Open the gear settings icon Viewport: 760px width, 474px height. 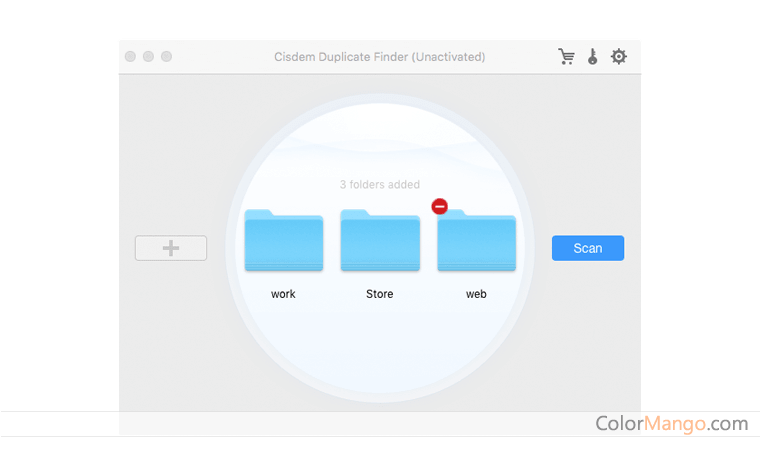(618, 57)
